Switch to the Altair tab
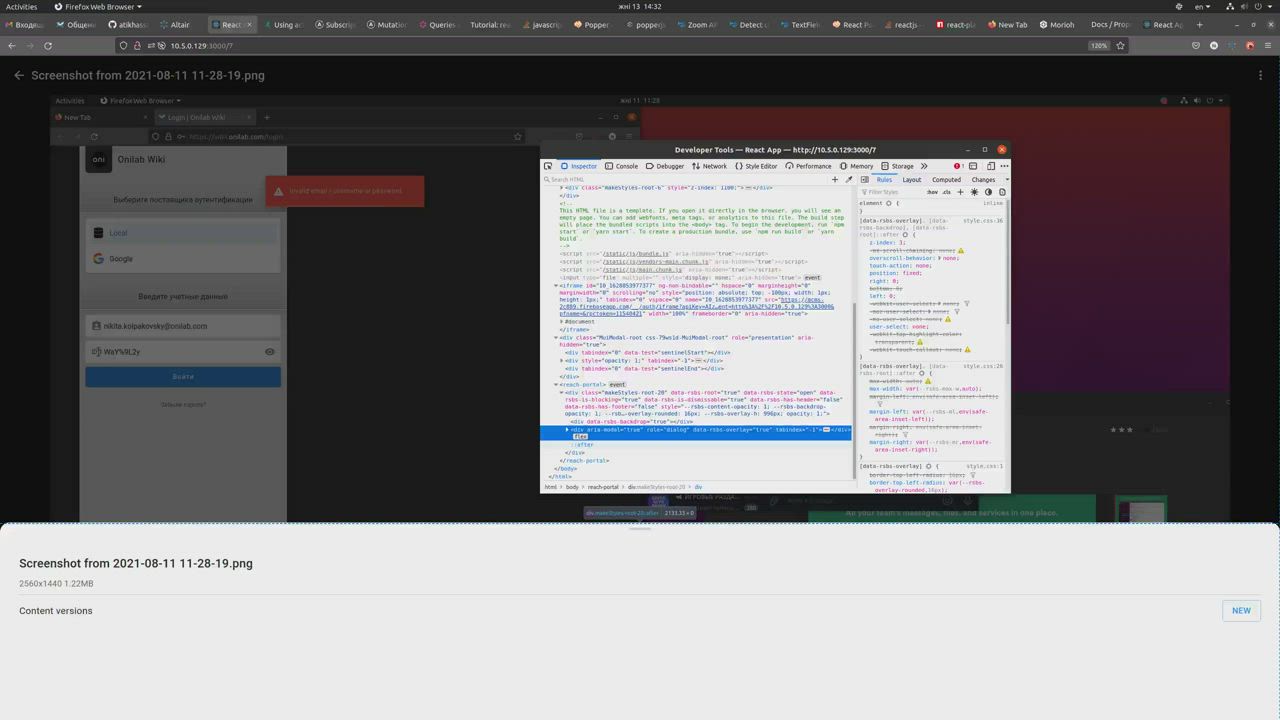 [x=183, y=24]
